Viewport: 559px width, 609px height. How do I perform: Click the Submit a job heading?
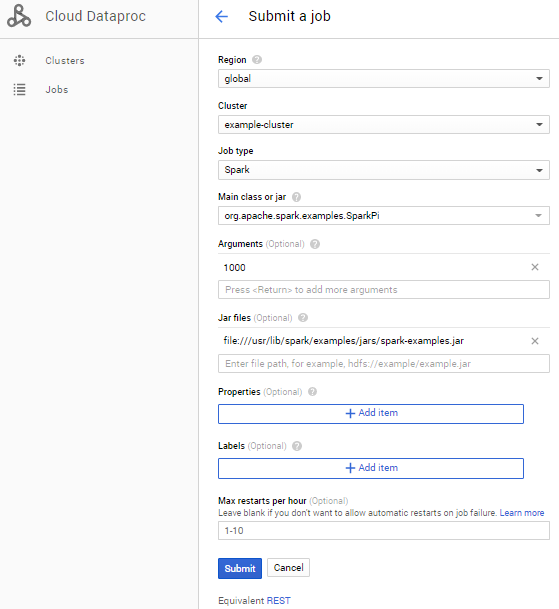[x=289, y=16]
